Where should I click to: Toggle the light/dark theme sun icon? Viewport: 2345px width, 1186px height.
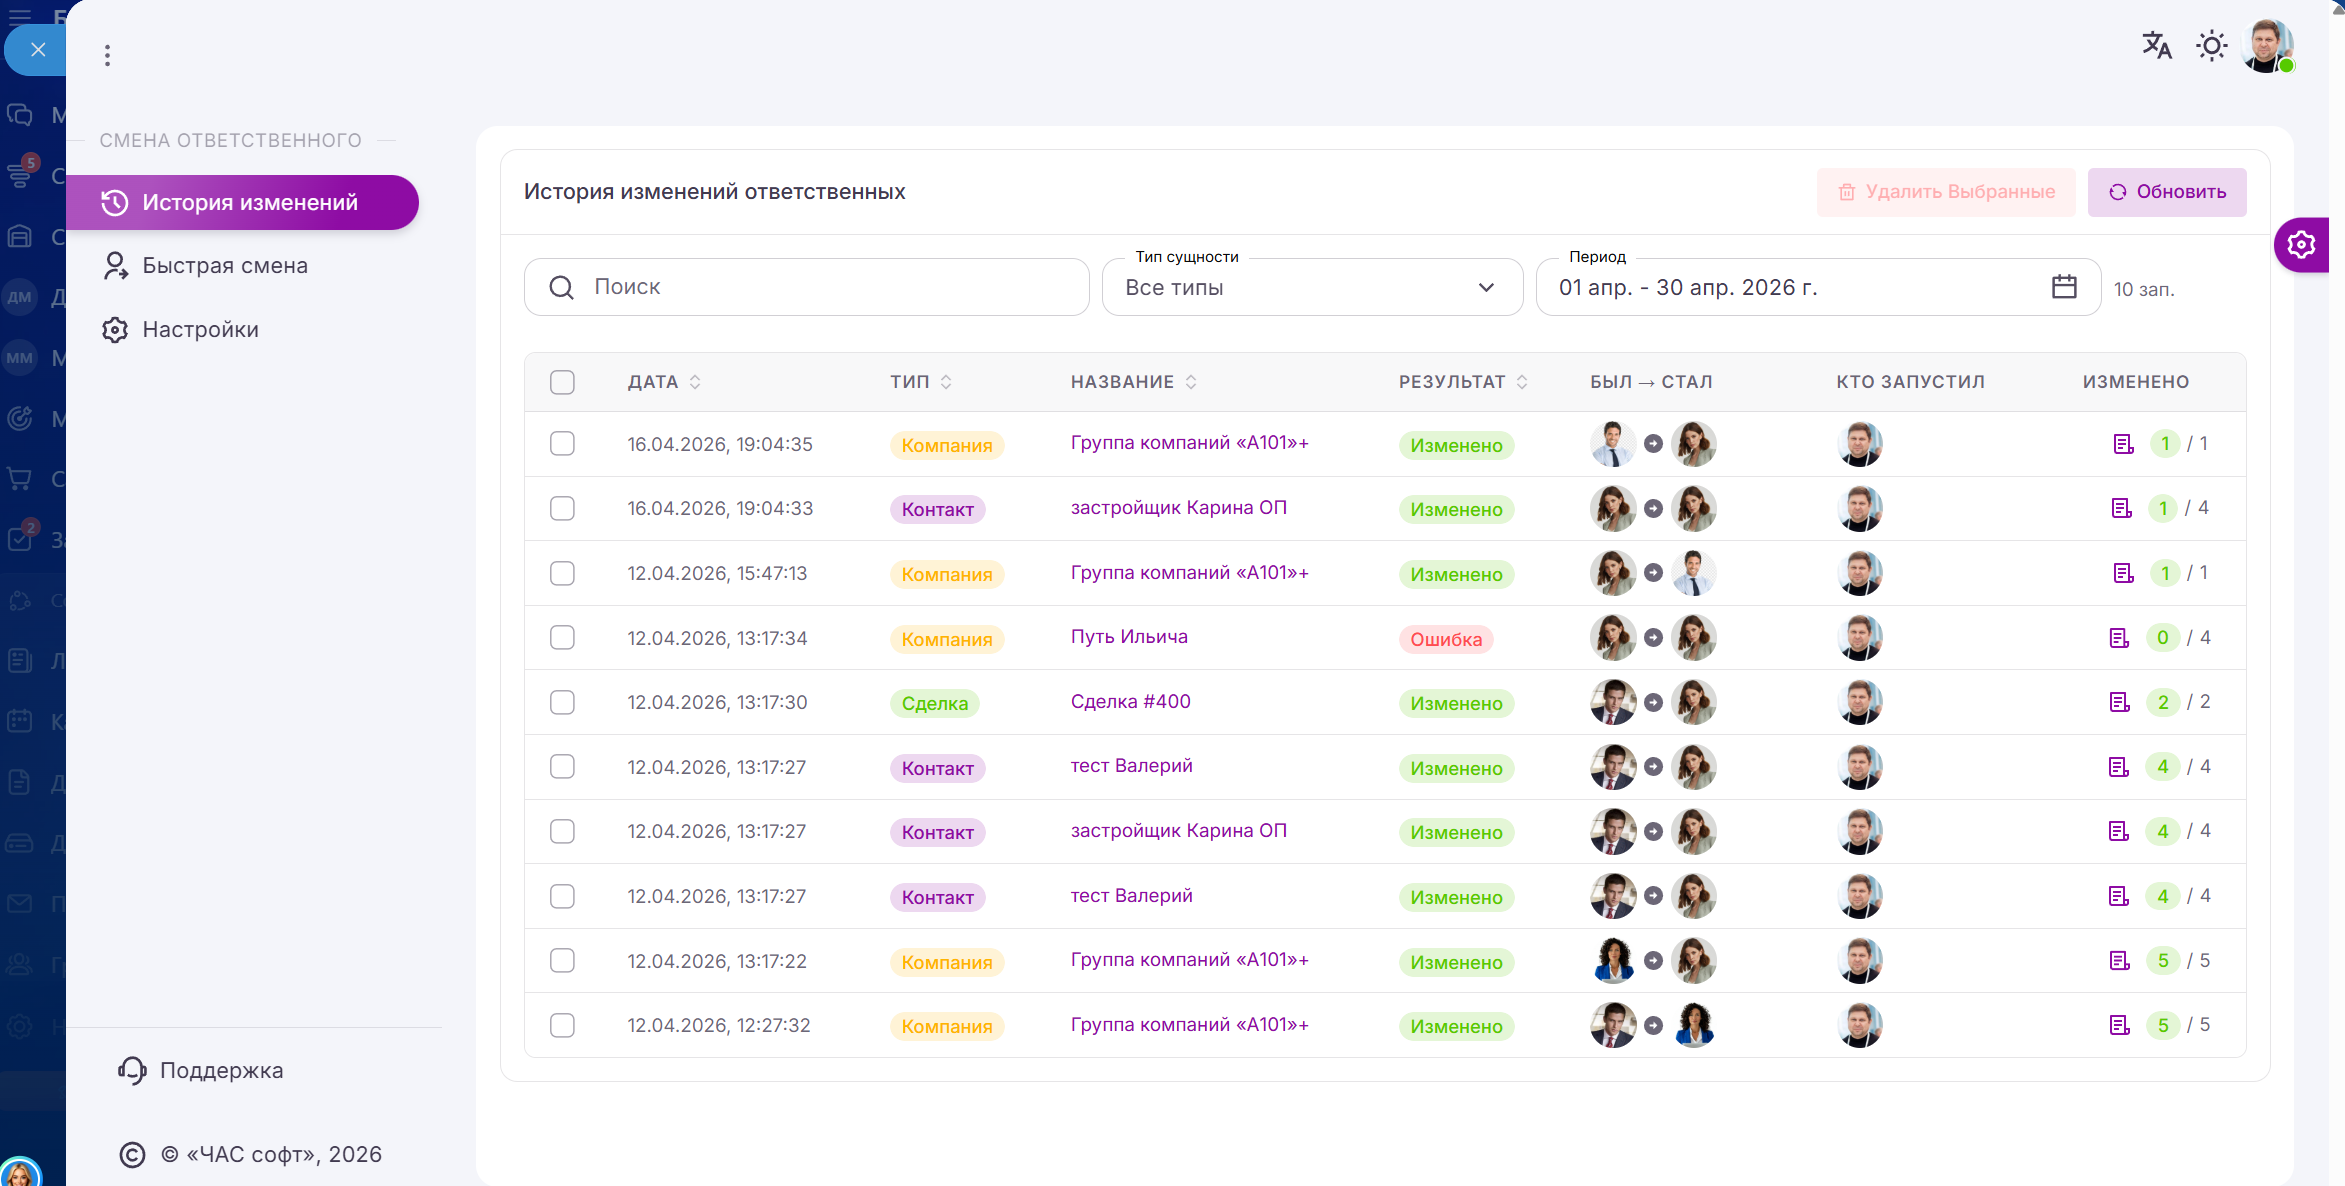click(x=2211, y=46)
